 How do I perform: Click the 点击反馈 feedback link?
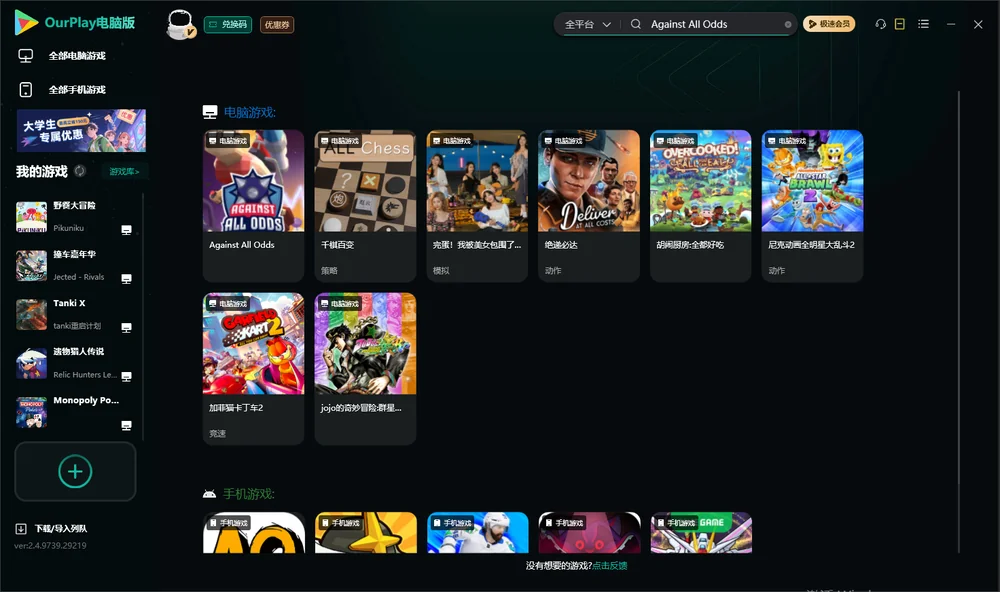[610, 566]
